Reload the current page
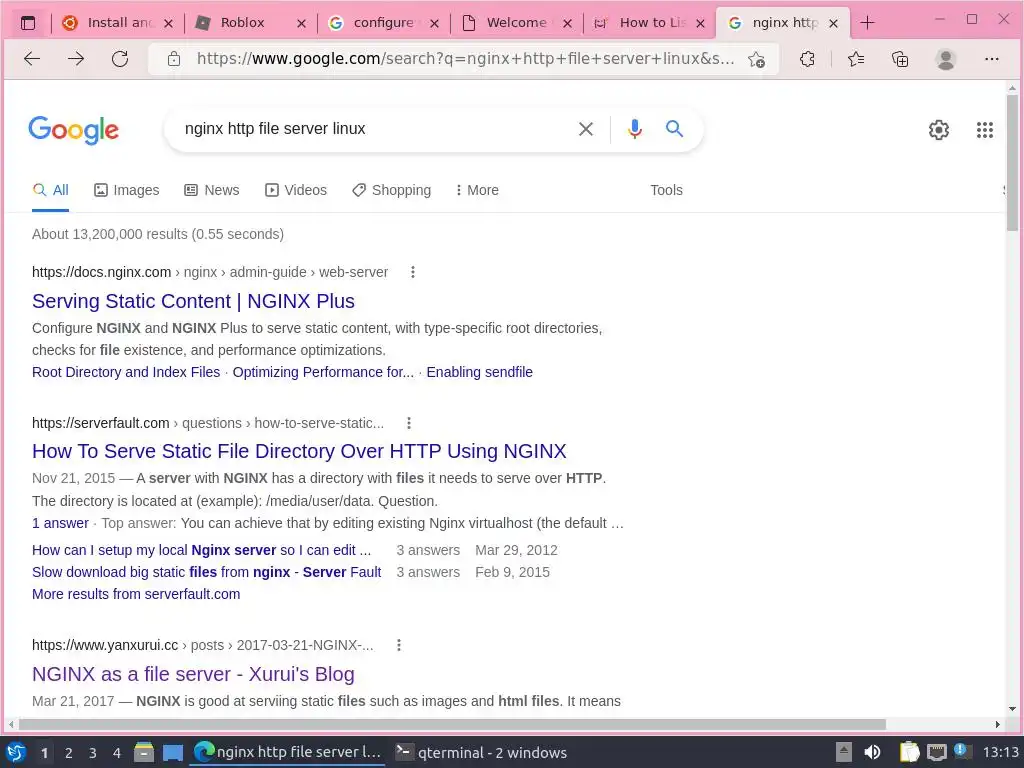The image size is (1024, 768). pos(120,59)
